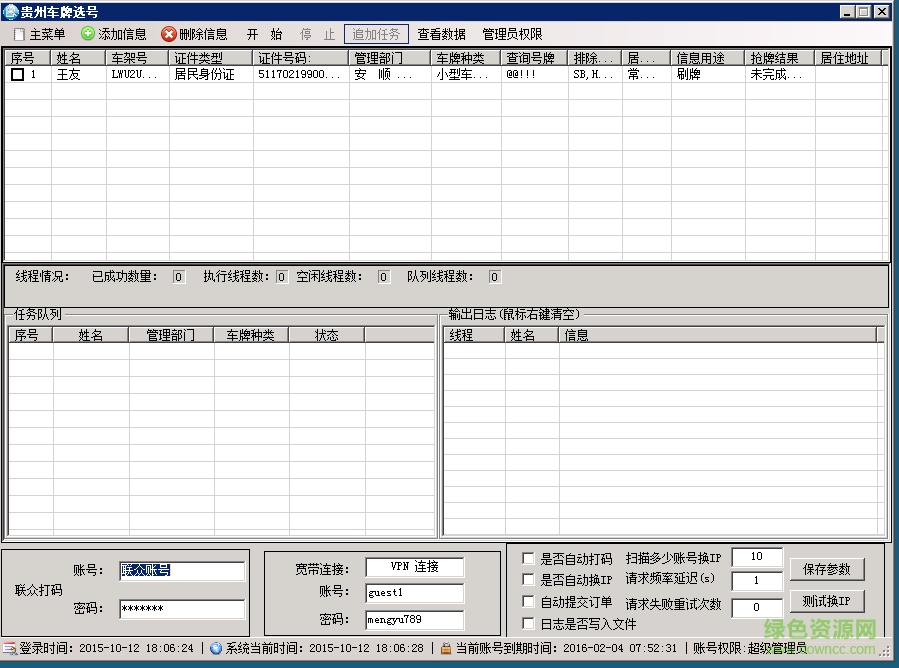Toggle 是否自动换IP setting
The height and width of the screenshot is (668, 899).
point(527,579)
